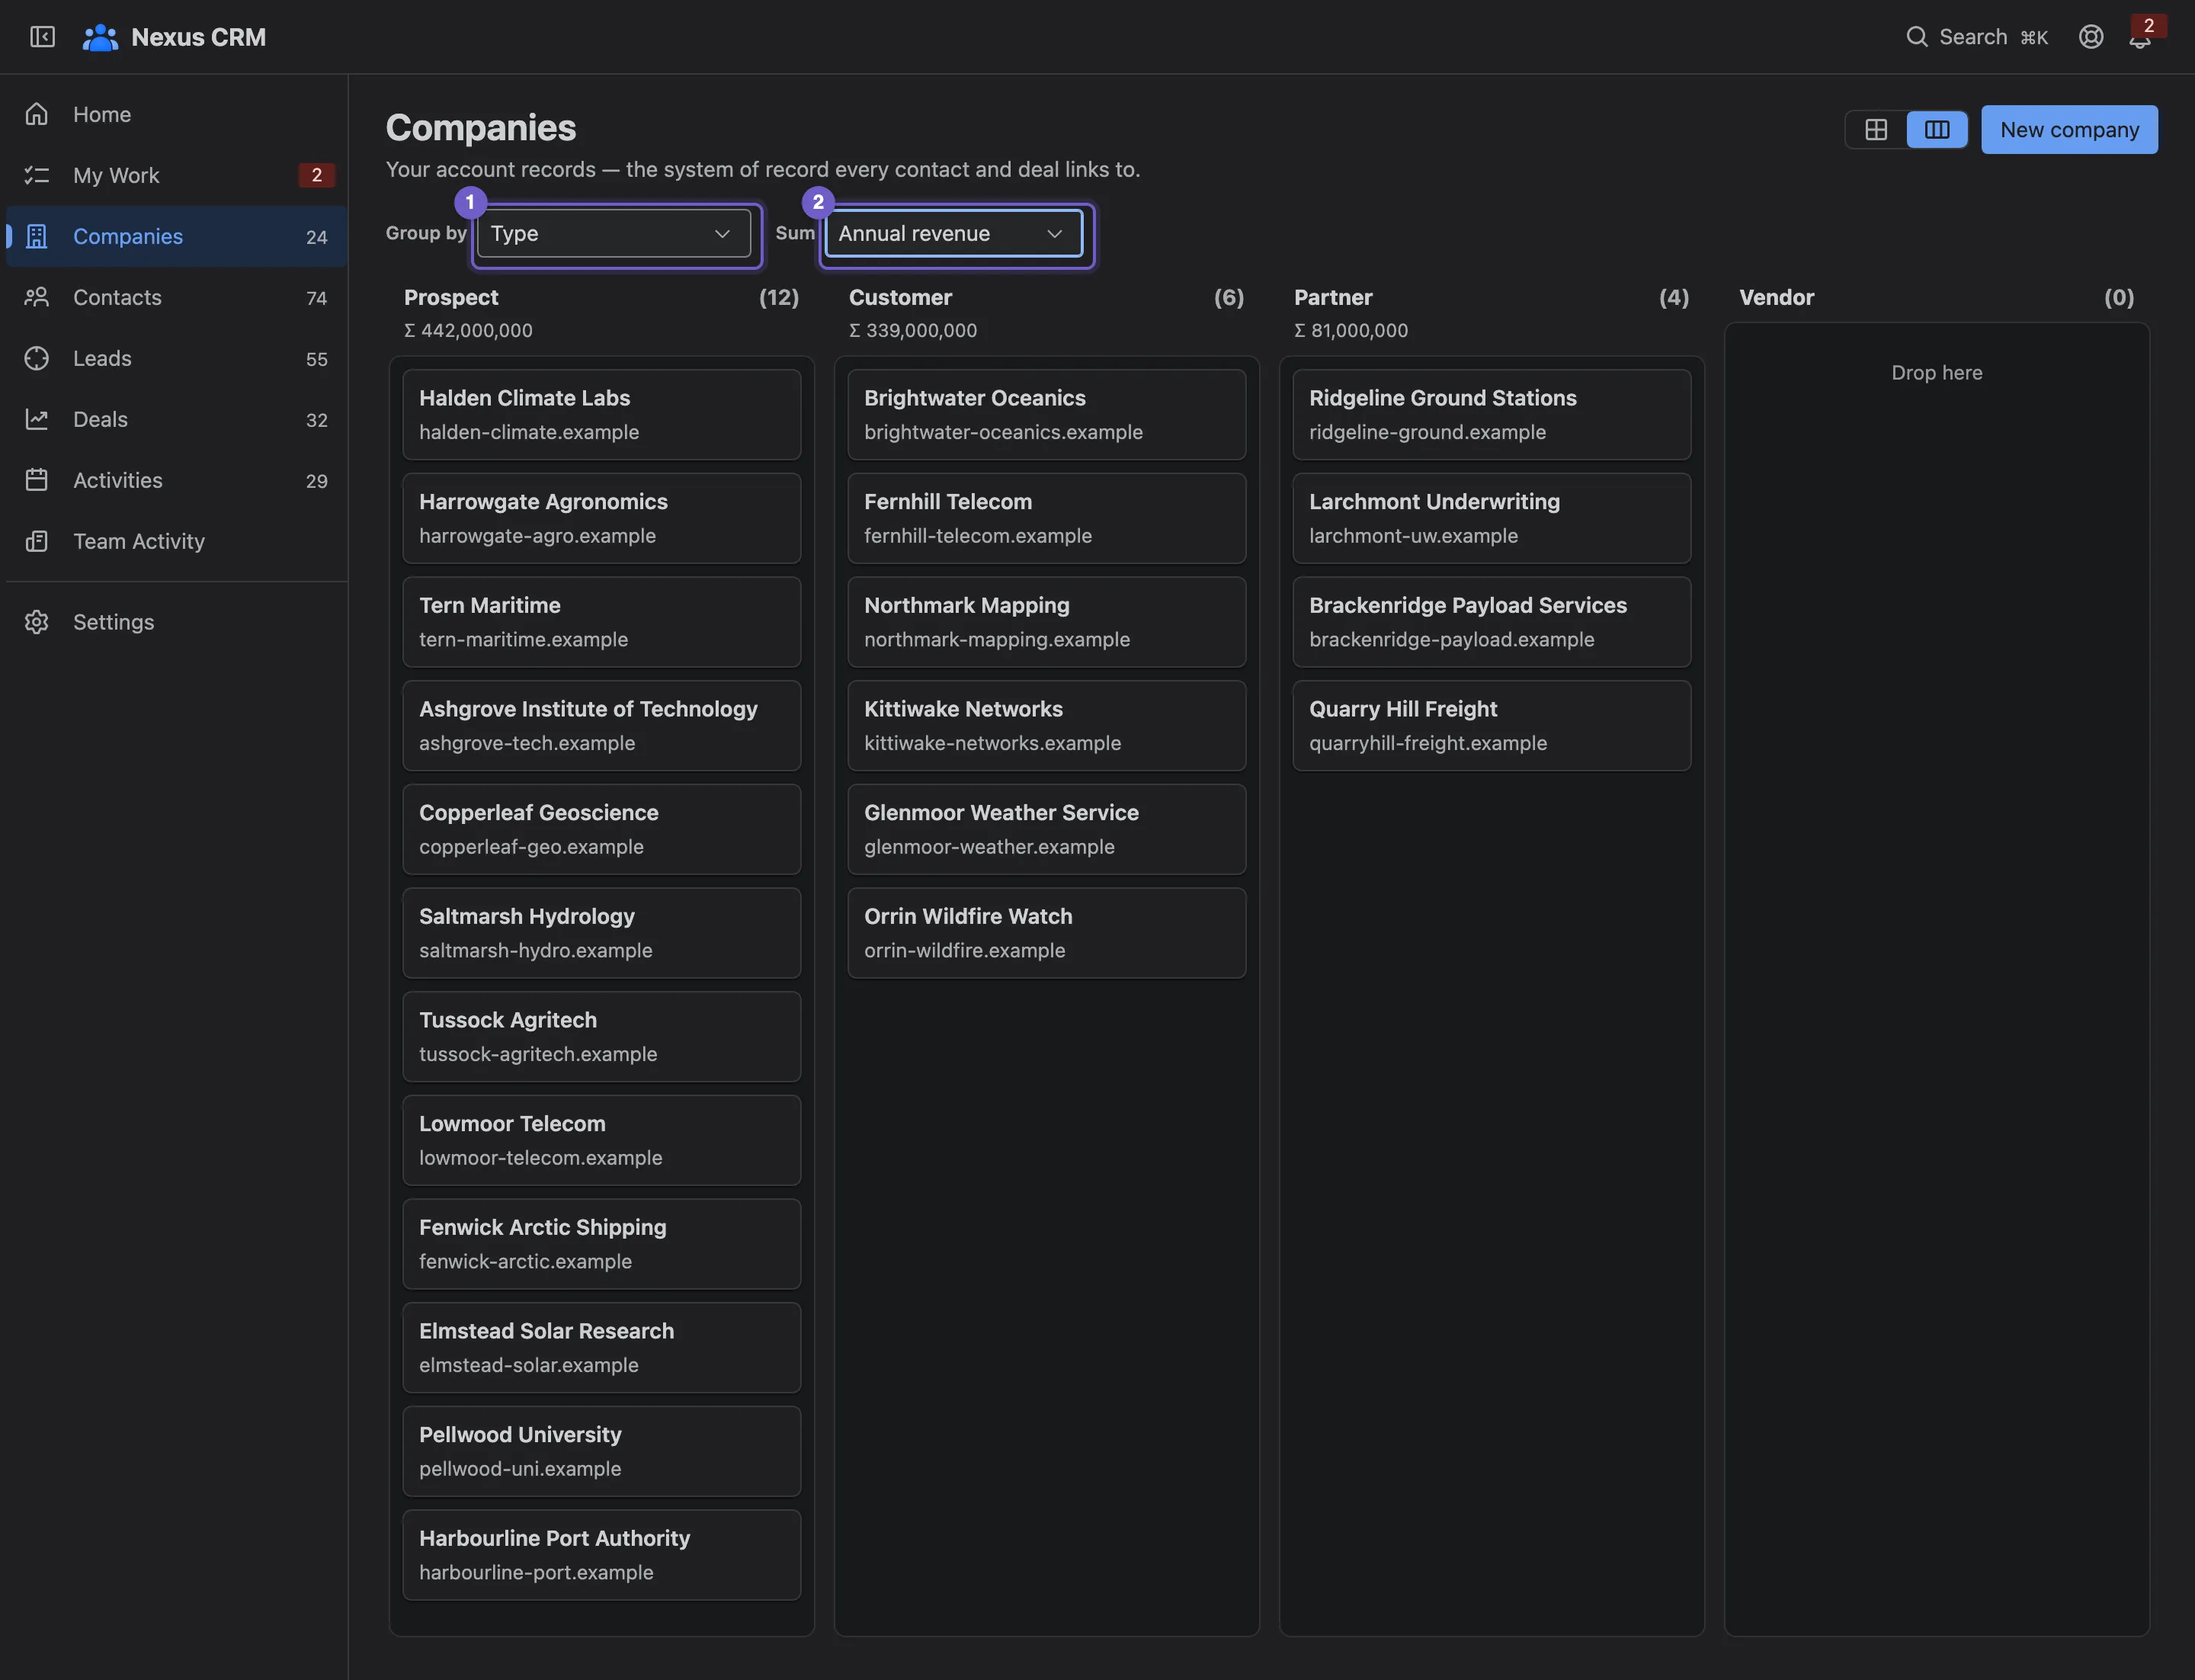Click the Leads target icon

click(x=37, y=358)
